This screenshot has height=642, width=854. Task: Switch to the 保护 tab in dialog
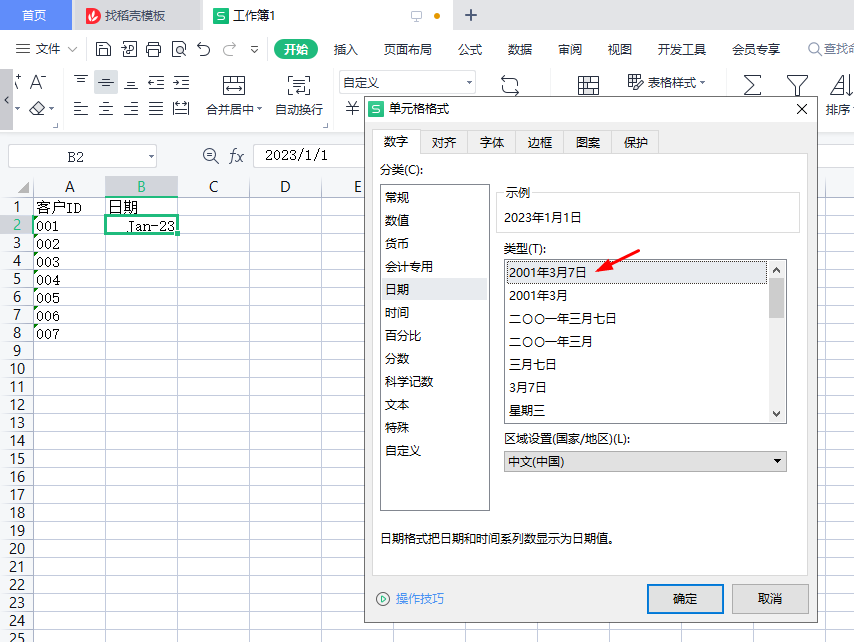(636, 143)
